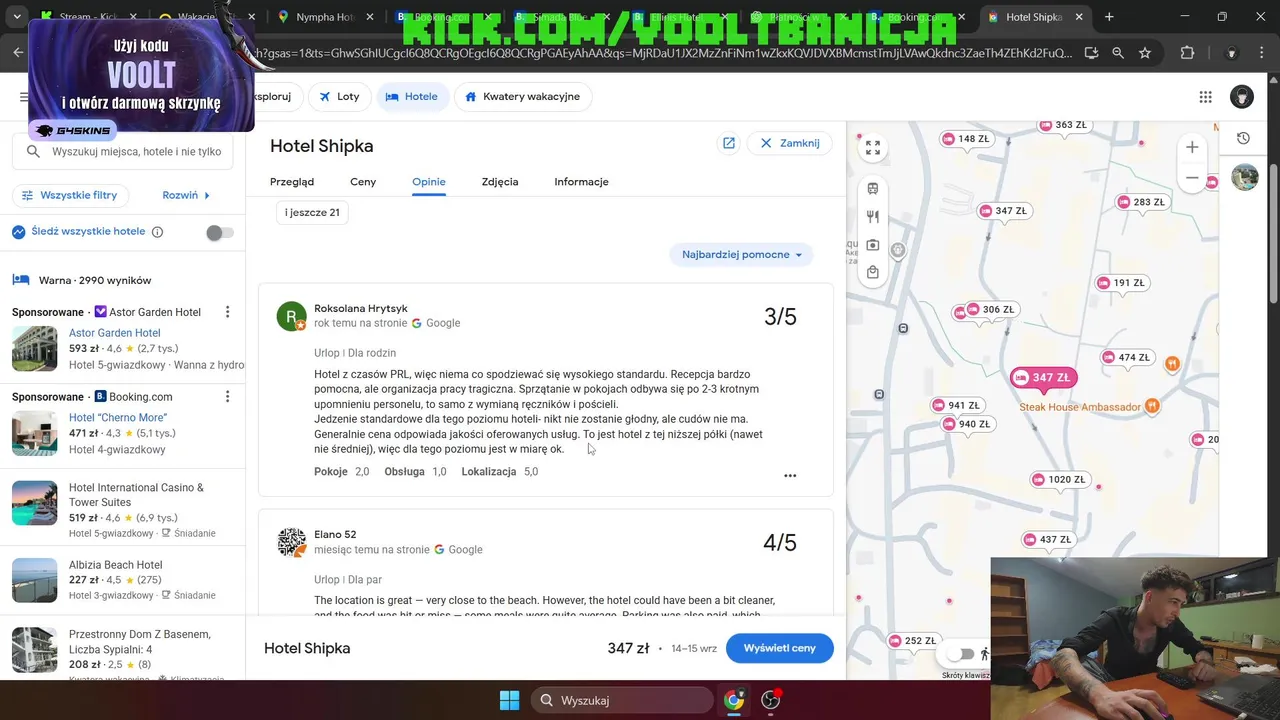1280x720 pixels.
Task: Open Hotel Shipka in a new tab icon
Action: click(x=729, y=143)
